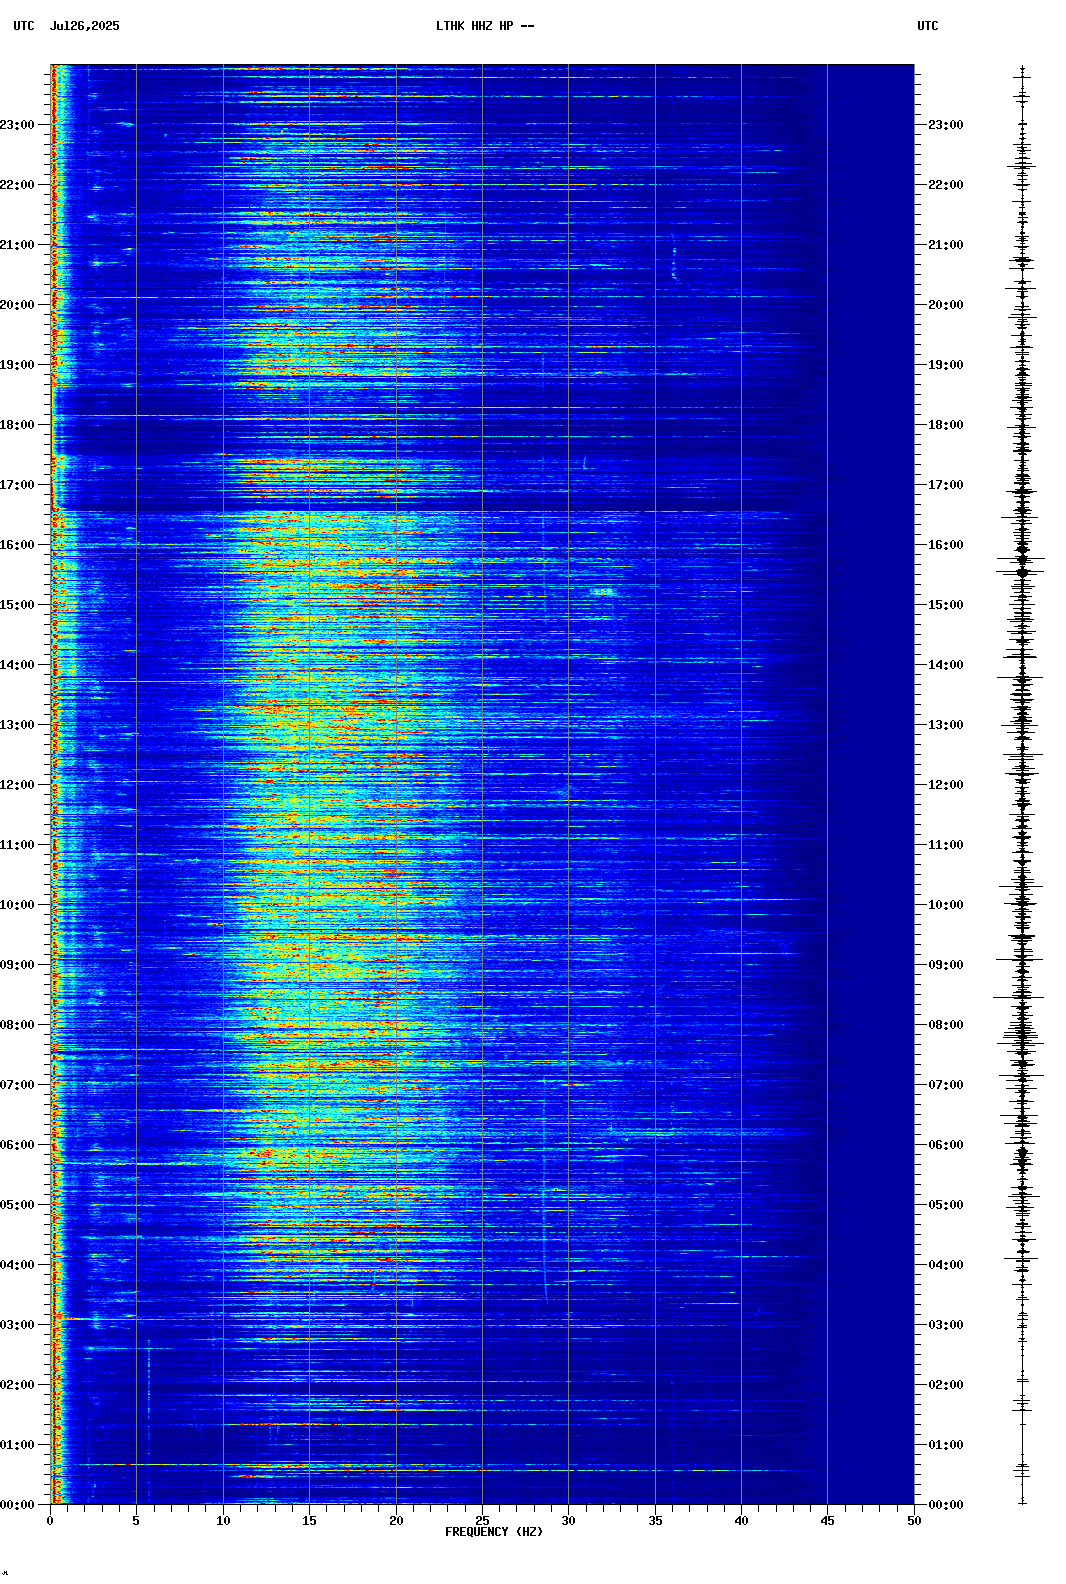
Task: Click the UTC header above the right axis
Action: point(928,26)
